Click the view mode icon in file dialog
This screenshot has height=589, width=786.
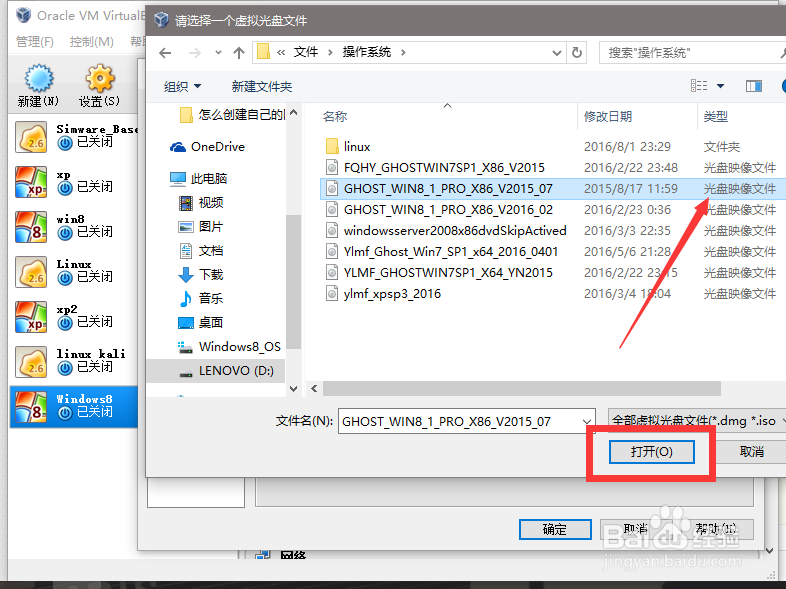(699, 86)
